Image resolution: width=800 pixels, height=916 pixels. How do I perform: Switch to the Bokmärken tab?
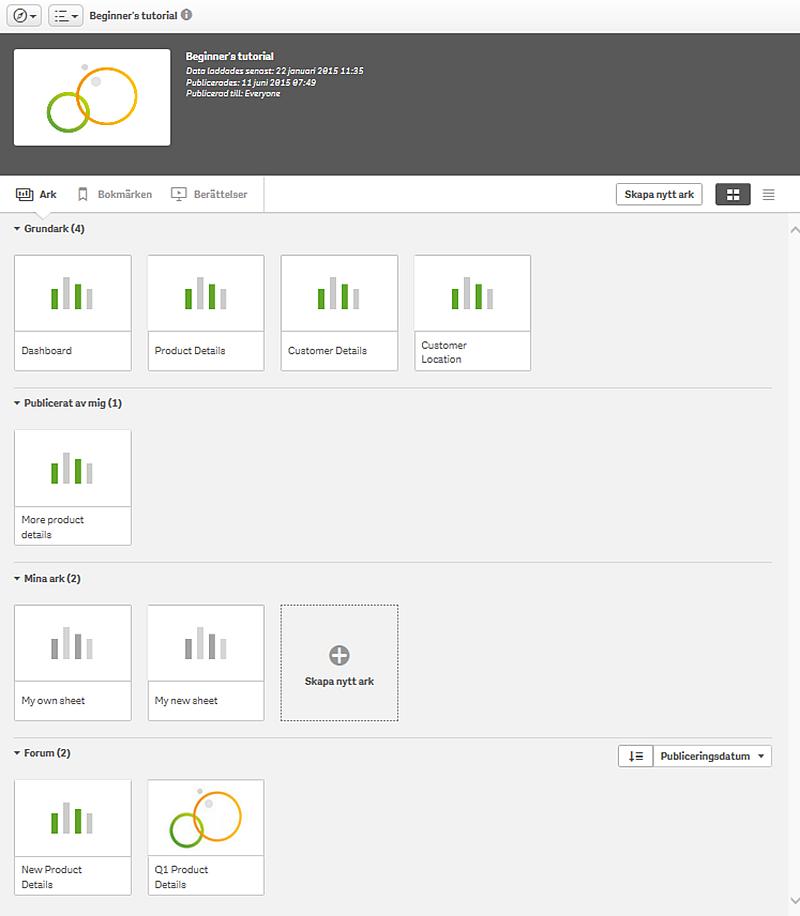pyautogui.click(x=115, y=194)
